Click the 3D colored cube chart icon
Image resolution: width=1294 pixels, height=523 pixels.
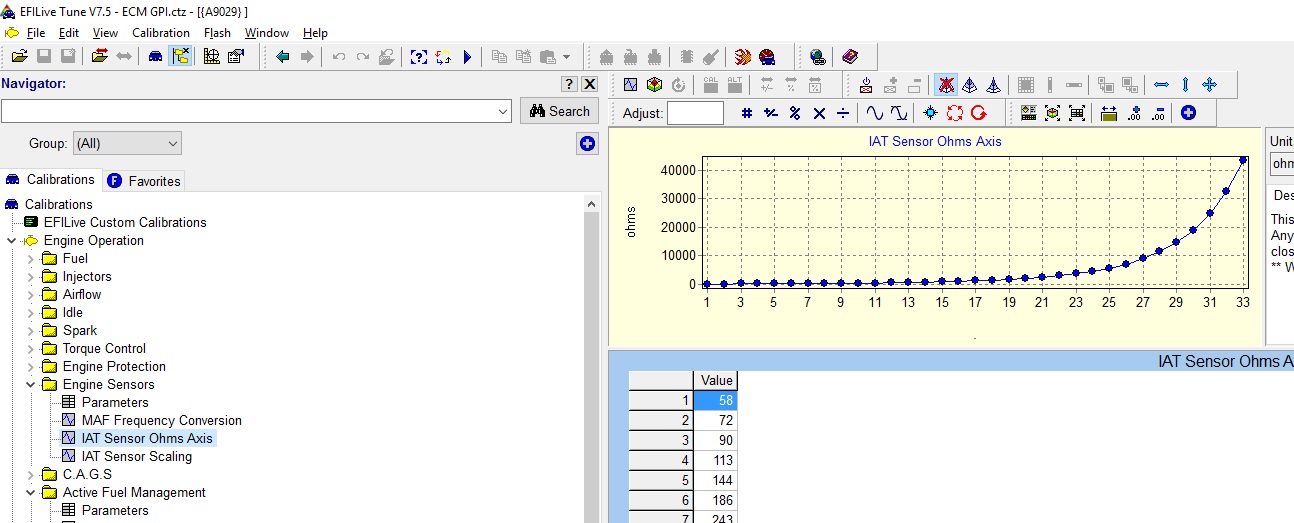(654, 85)
